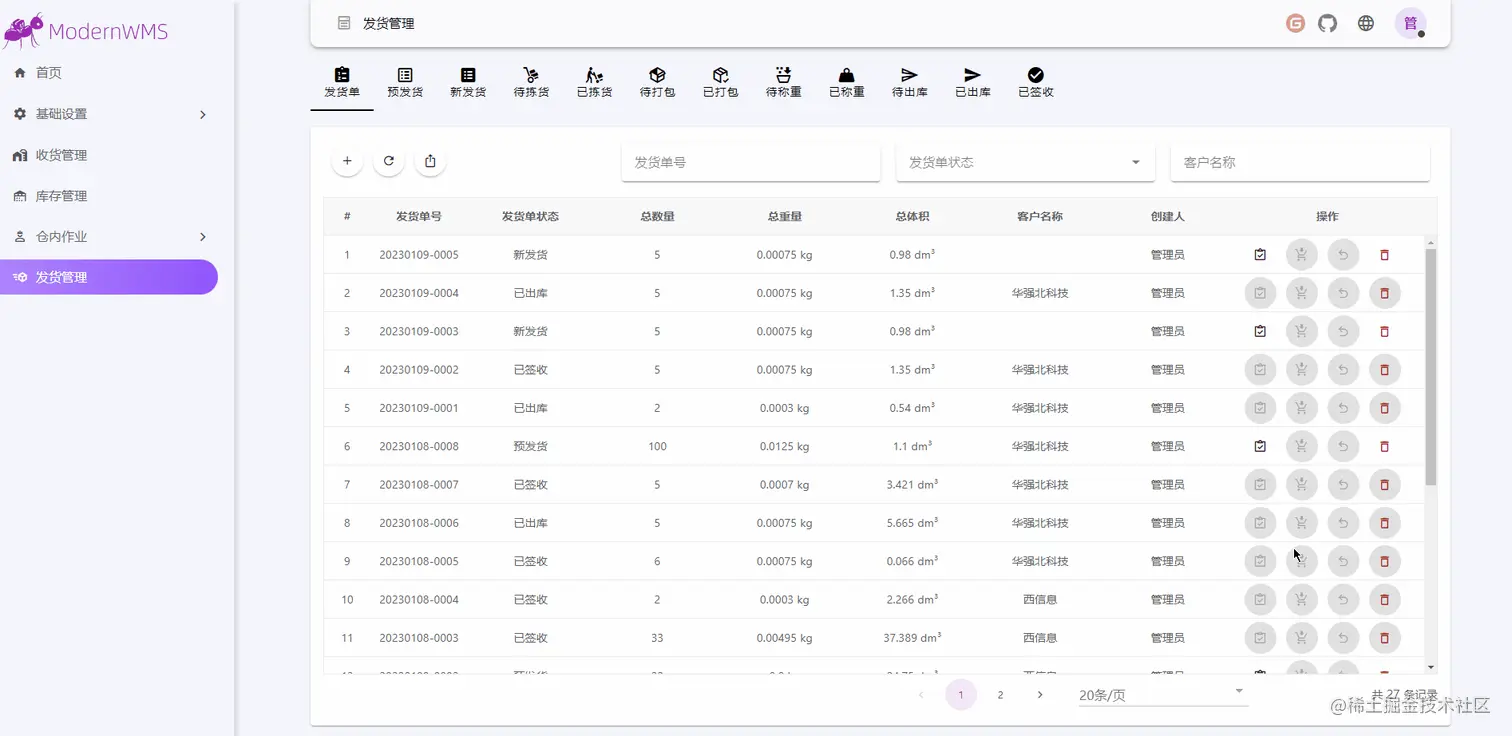Switch to the 新发货 tab

click(468, 84)
